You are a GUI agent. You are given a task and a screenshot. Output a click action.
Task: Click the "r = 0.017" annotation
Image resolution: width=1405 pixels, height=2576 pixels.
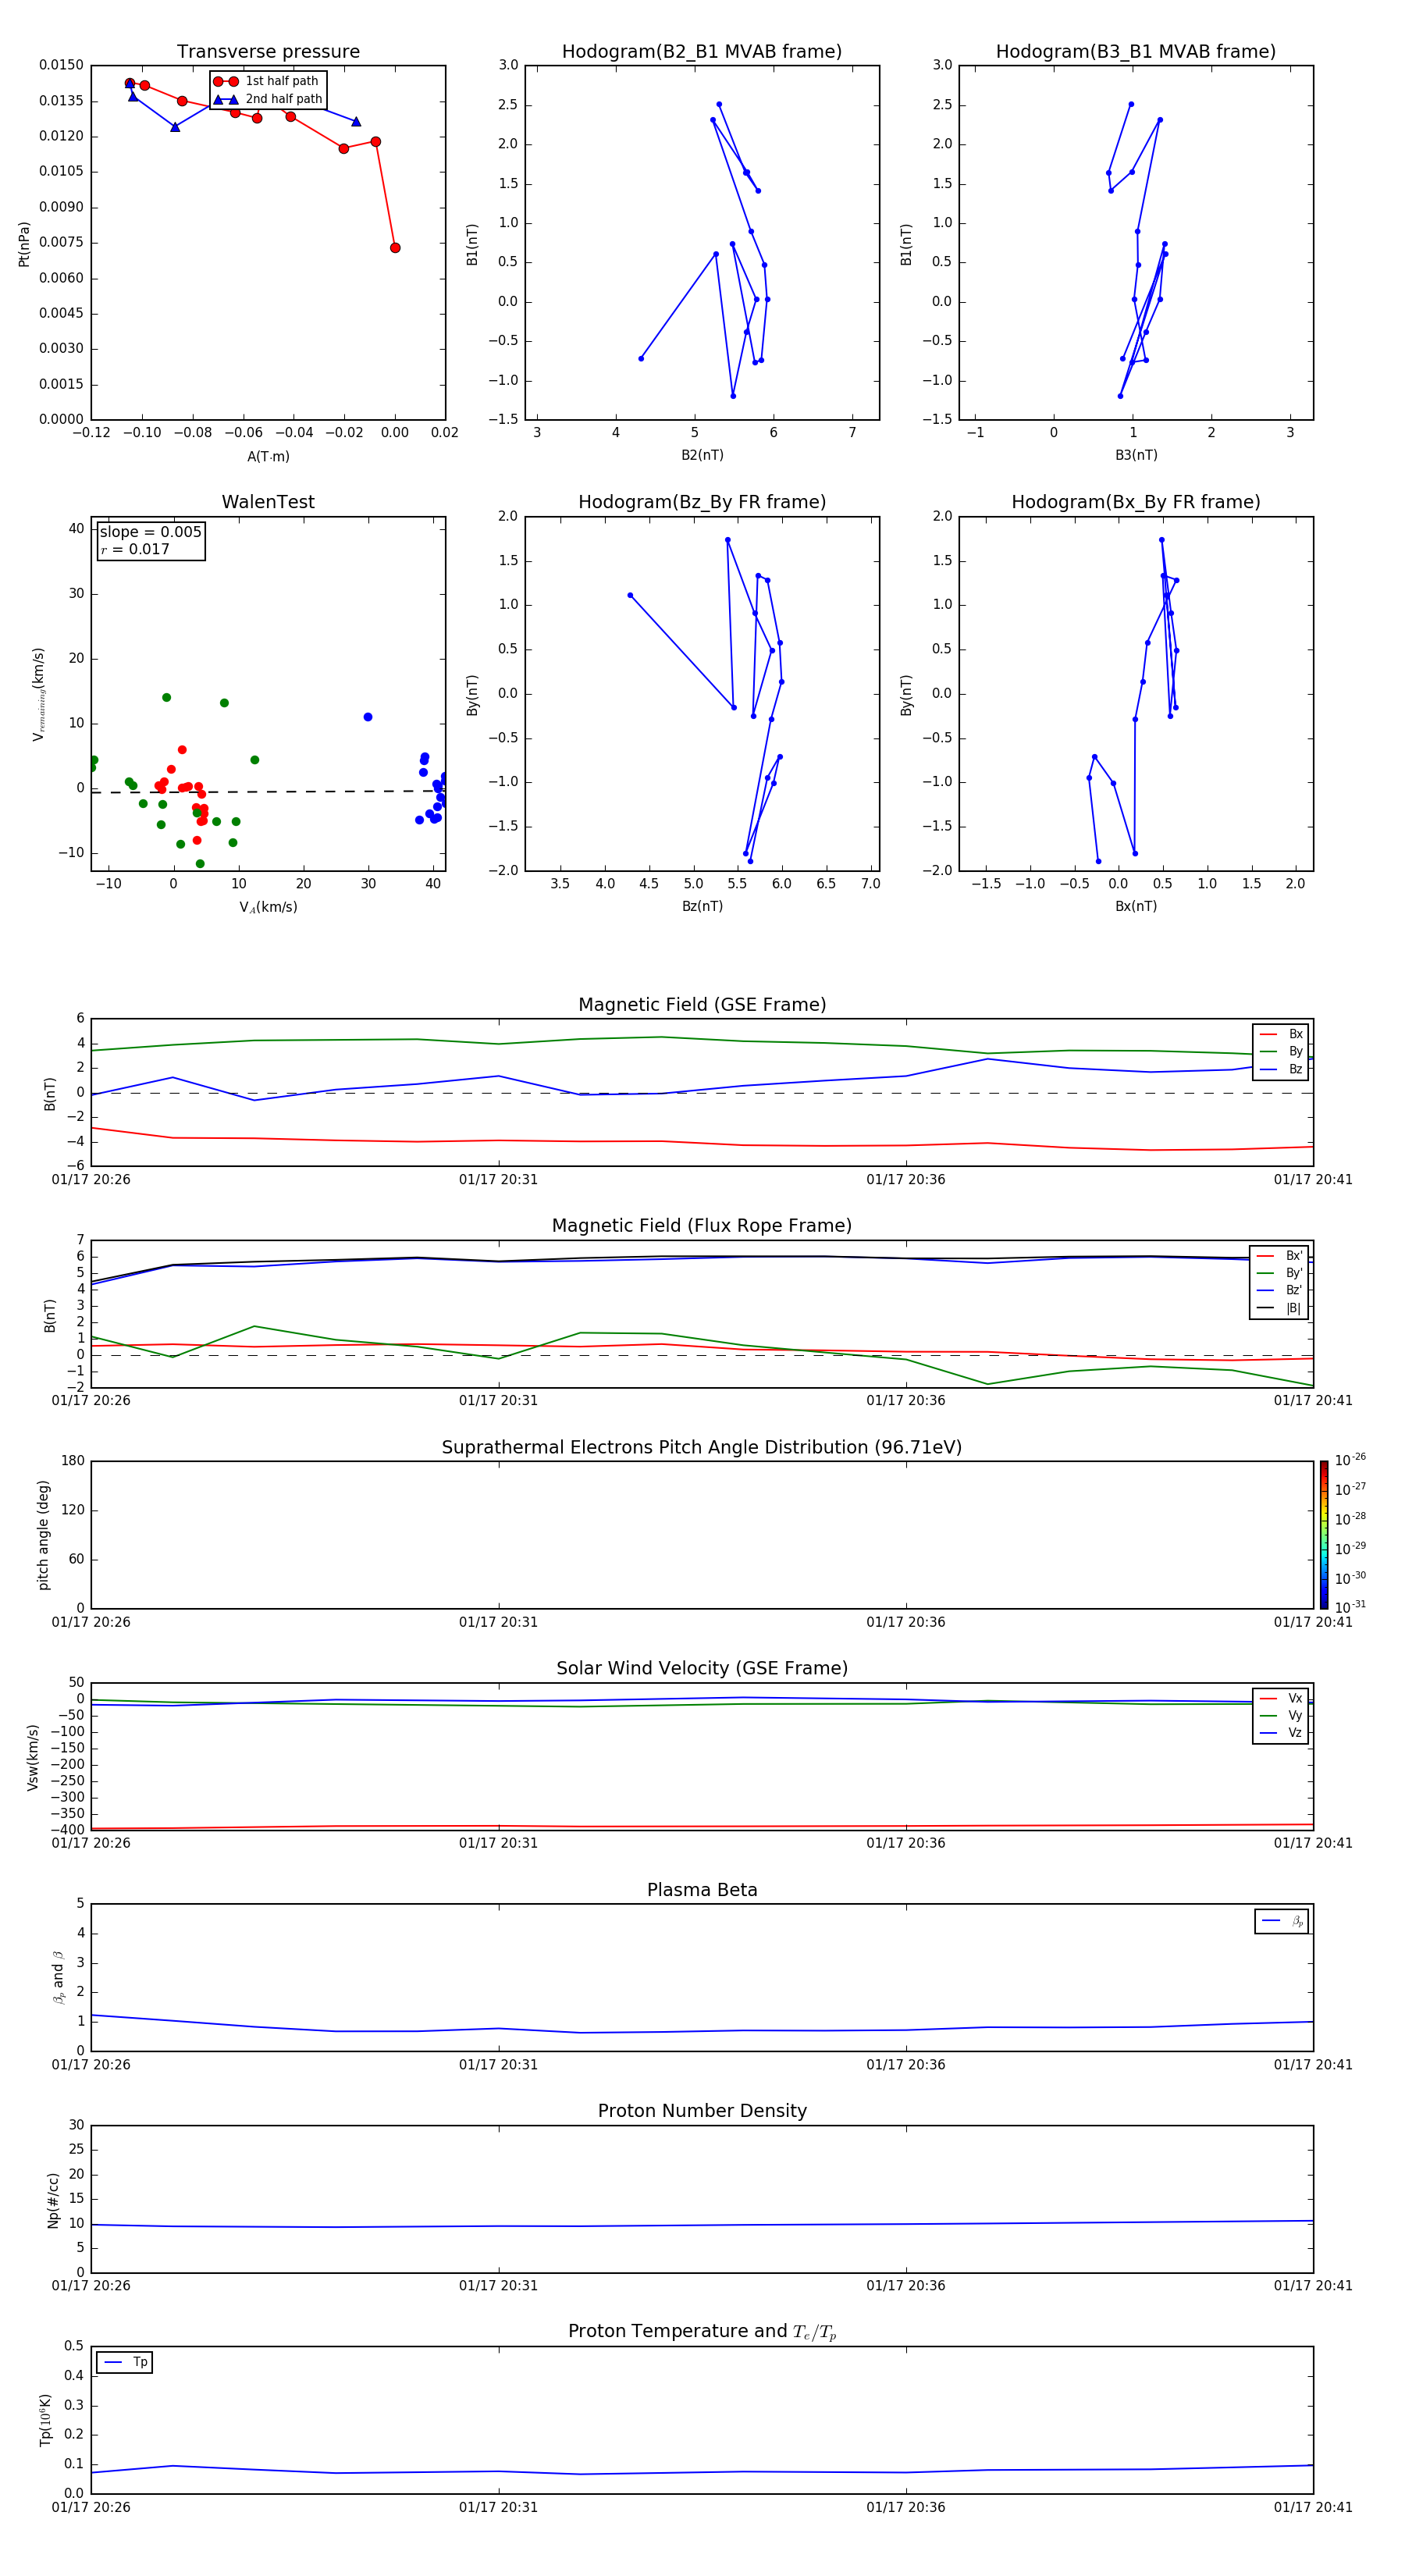(x=135, y=549)
